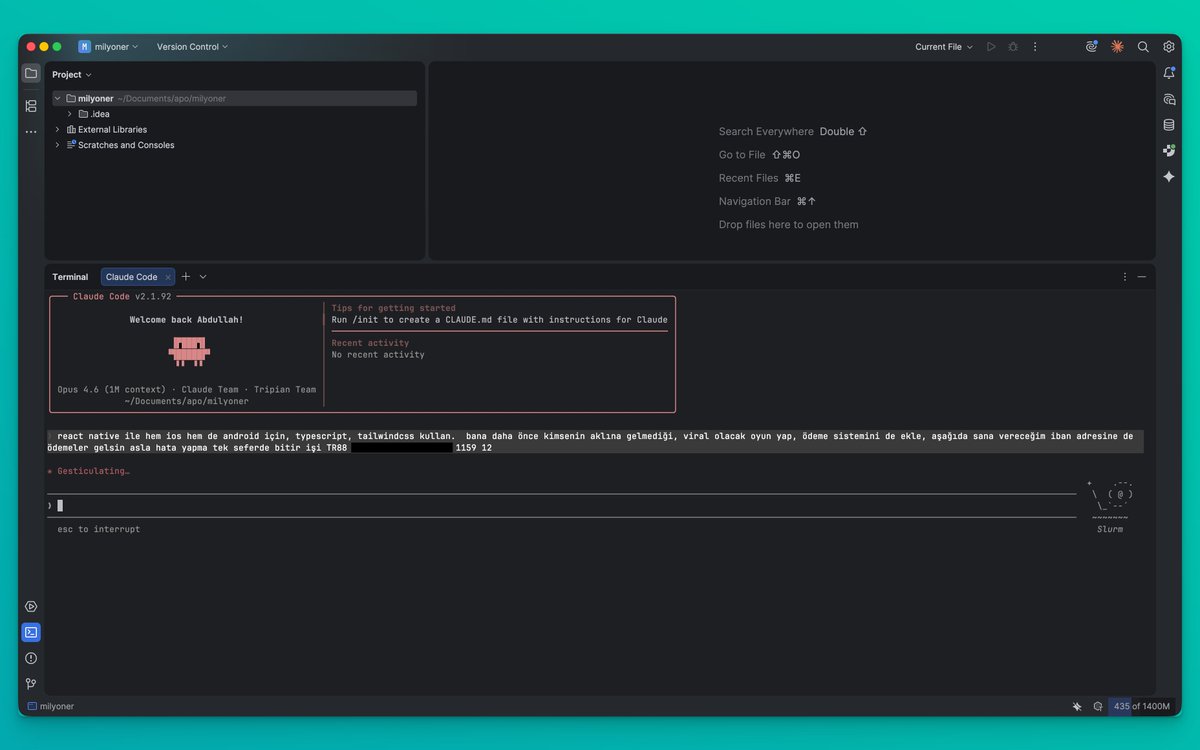Open the Git tool window icon
The image size is (1200, 750).
[31, 684]
